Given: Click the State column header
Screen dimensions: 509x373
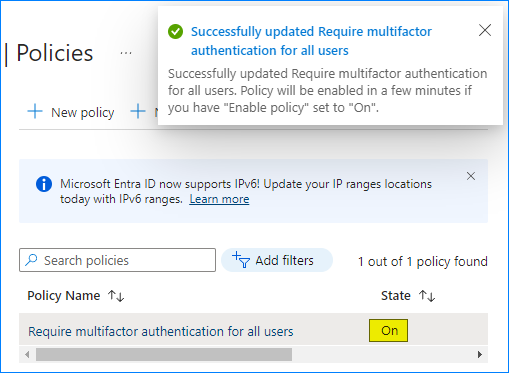Looking at the screenshot, I should click(396, 296).
